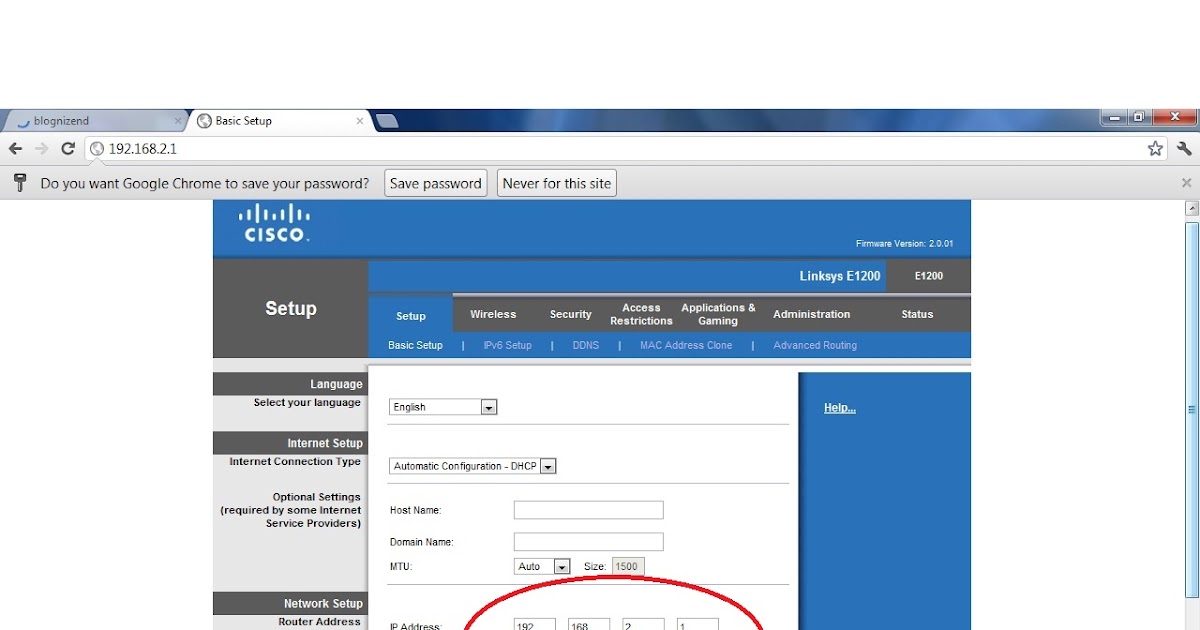
Task: Click the Save password button
Action: [436, 183]
